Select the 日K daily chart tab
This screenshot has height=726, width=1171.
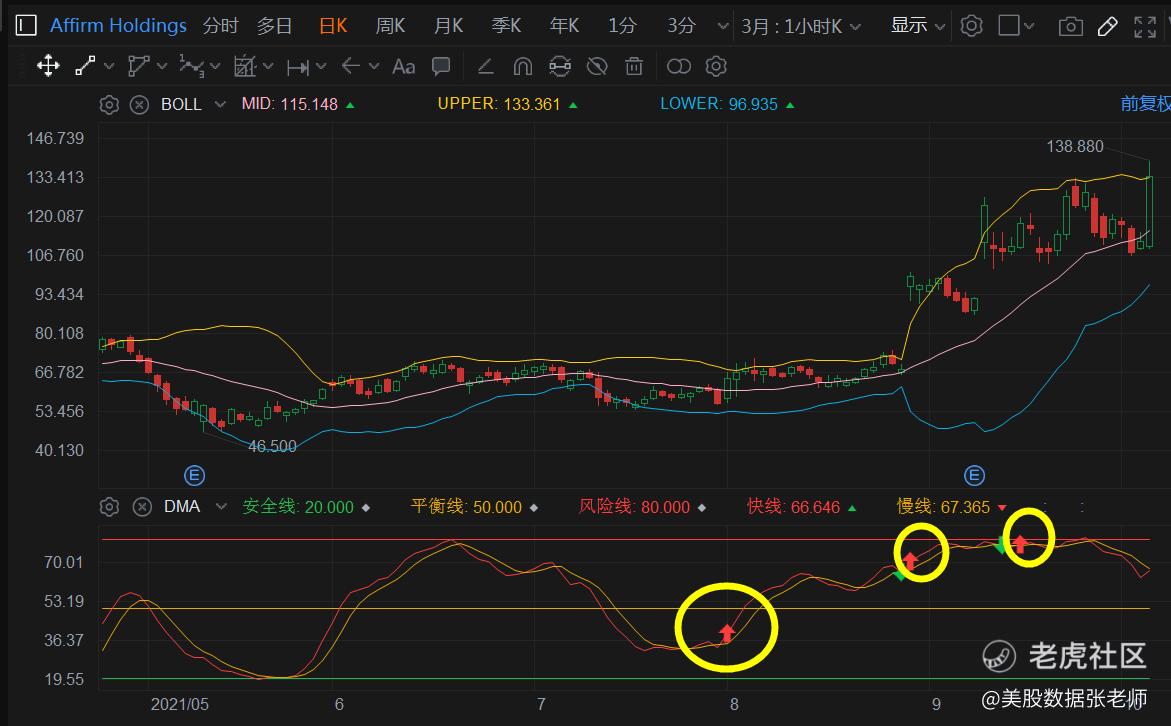tap(333, 26)
